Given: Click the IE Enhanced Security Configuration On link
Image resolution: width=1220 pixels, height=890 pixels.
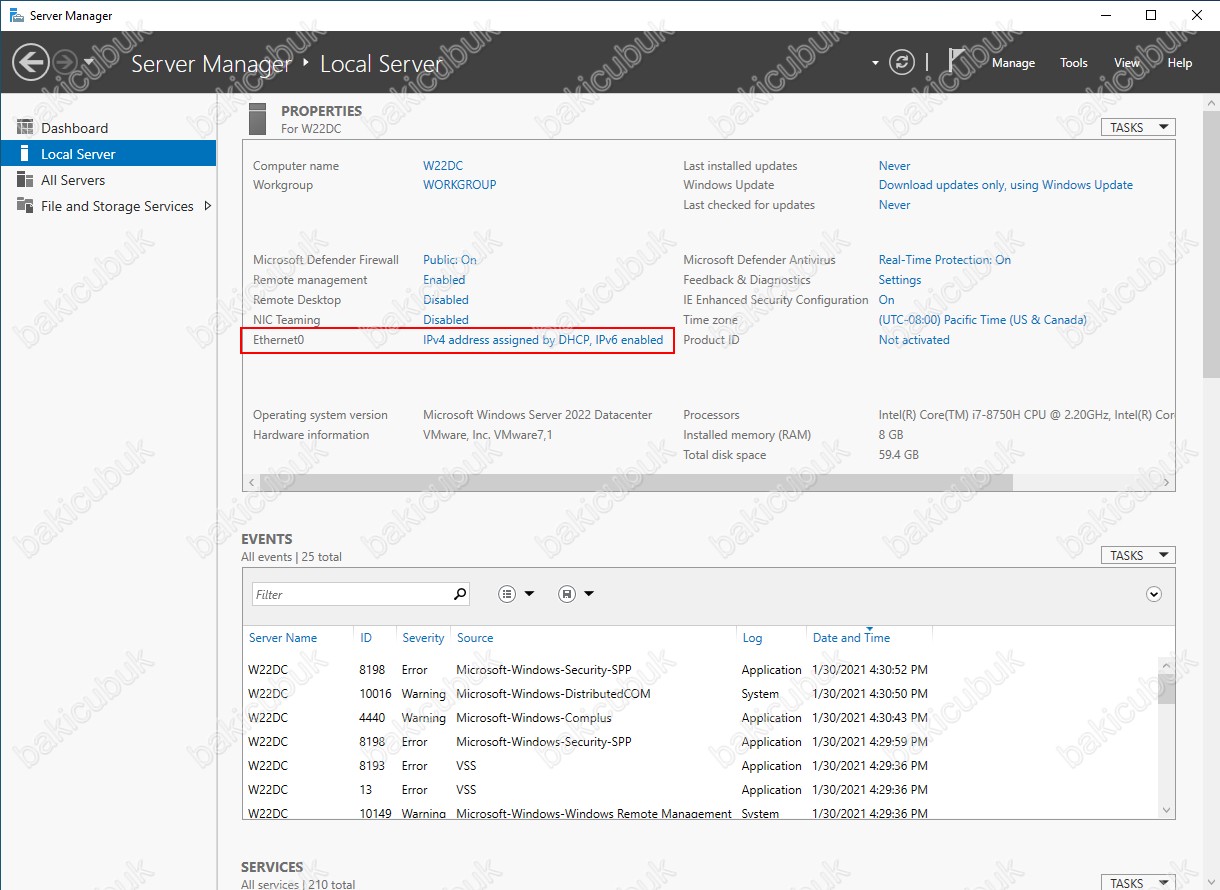Looking at the screenshot, I should pos(887,300).
